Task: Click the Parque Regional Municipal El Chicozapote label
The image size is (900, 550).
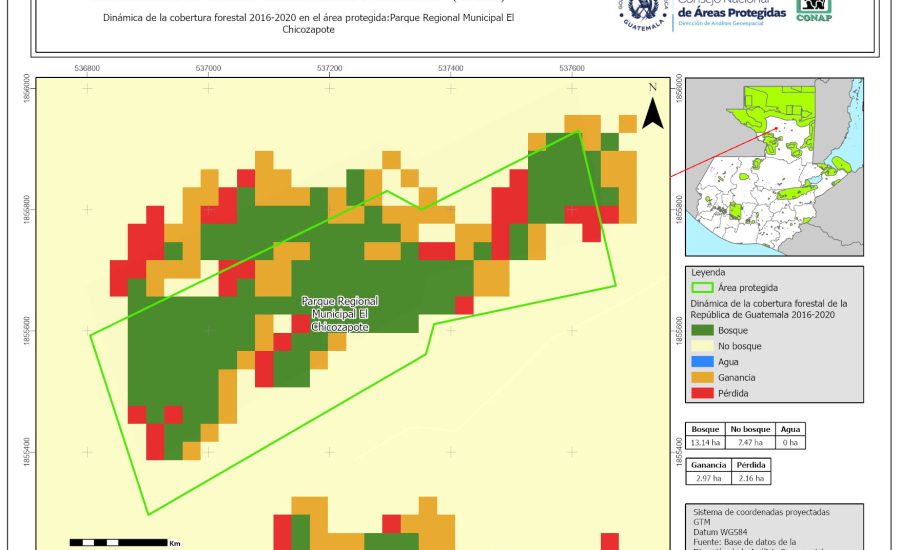Action: coord(340,314)
